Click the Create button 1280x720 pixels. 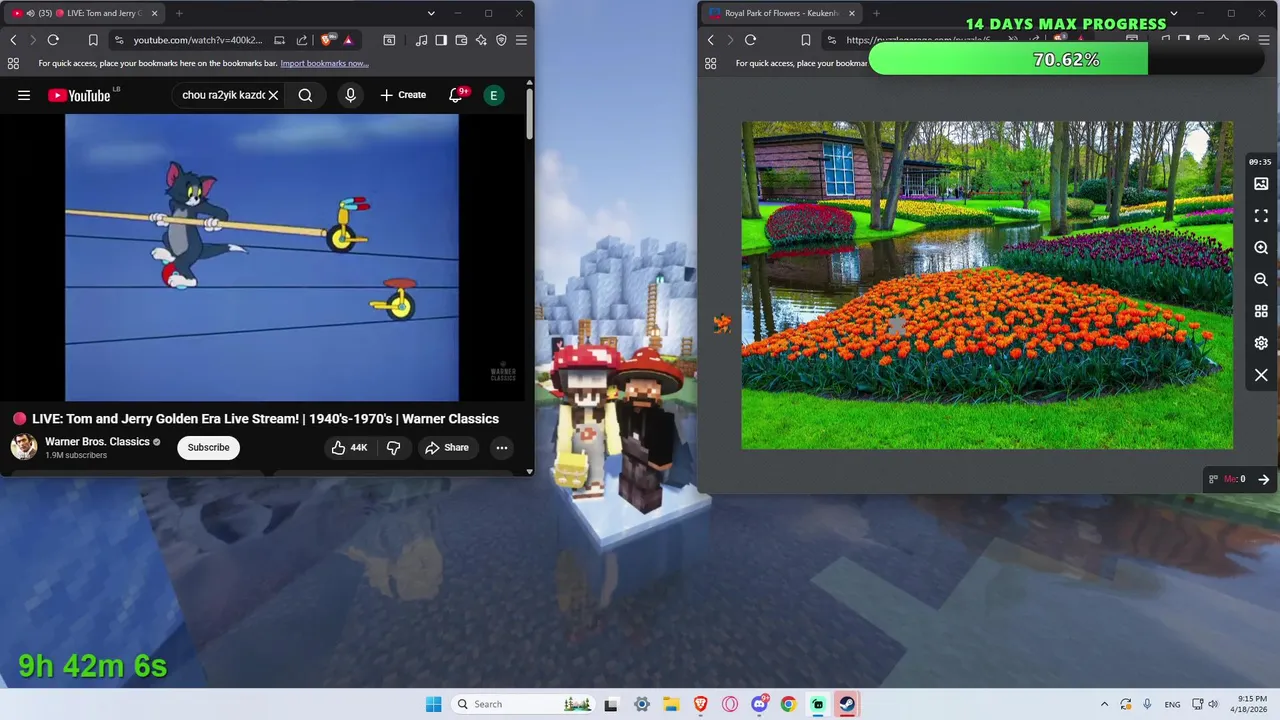pyautogui.click(x=403, y=95)
